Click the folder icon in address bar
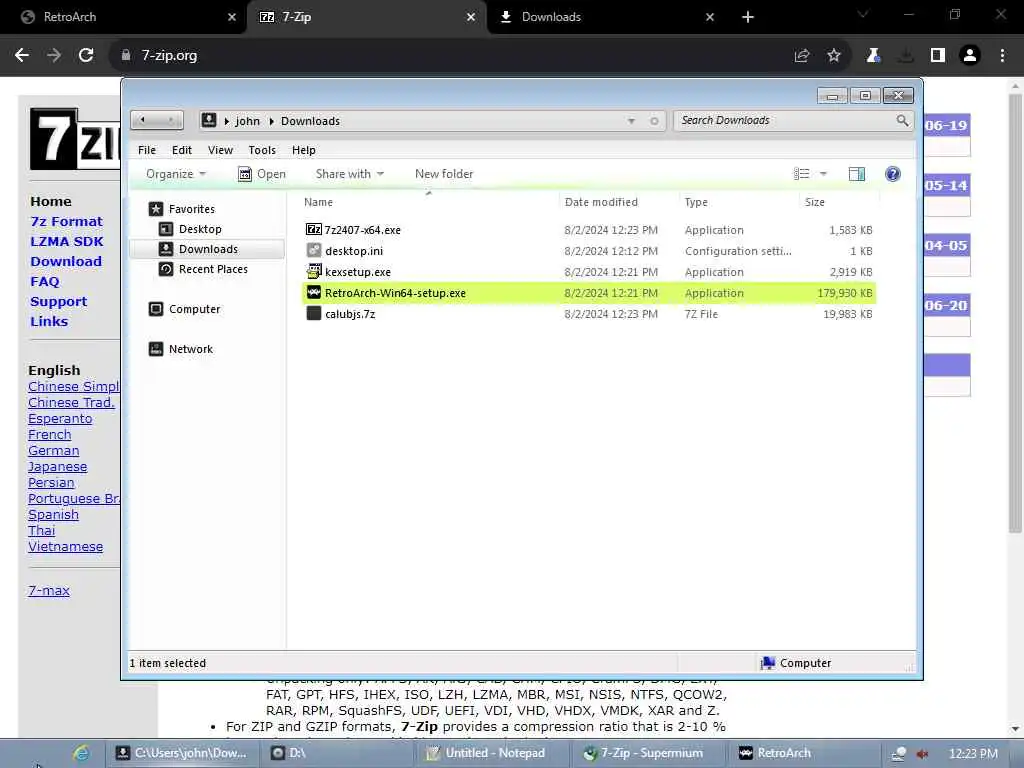 click(209, 120)
